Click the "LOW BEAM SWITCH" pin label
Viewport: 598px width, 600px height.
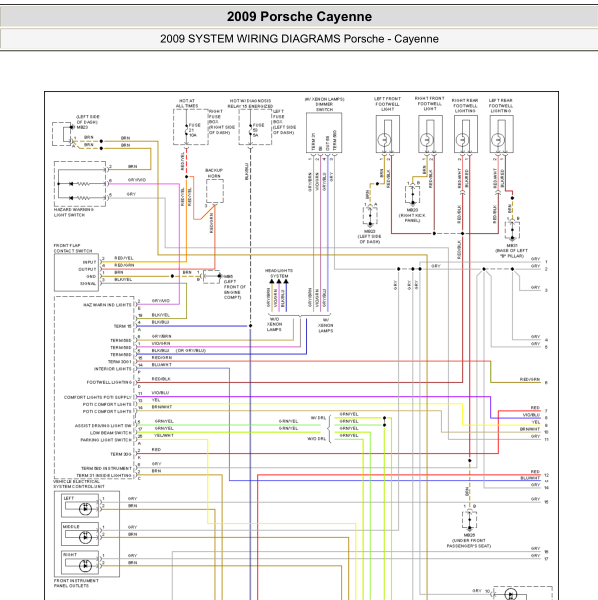pos(111,433)
